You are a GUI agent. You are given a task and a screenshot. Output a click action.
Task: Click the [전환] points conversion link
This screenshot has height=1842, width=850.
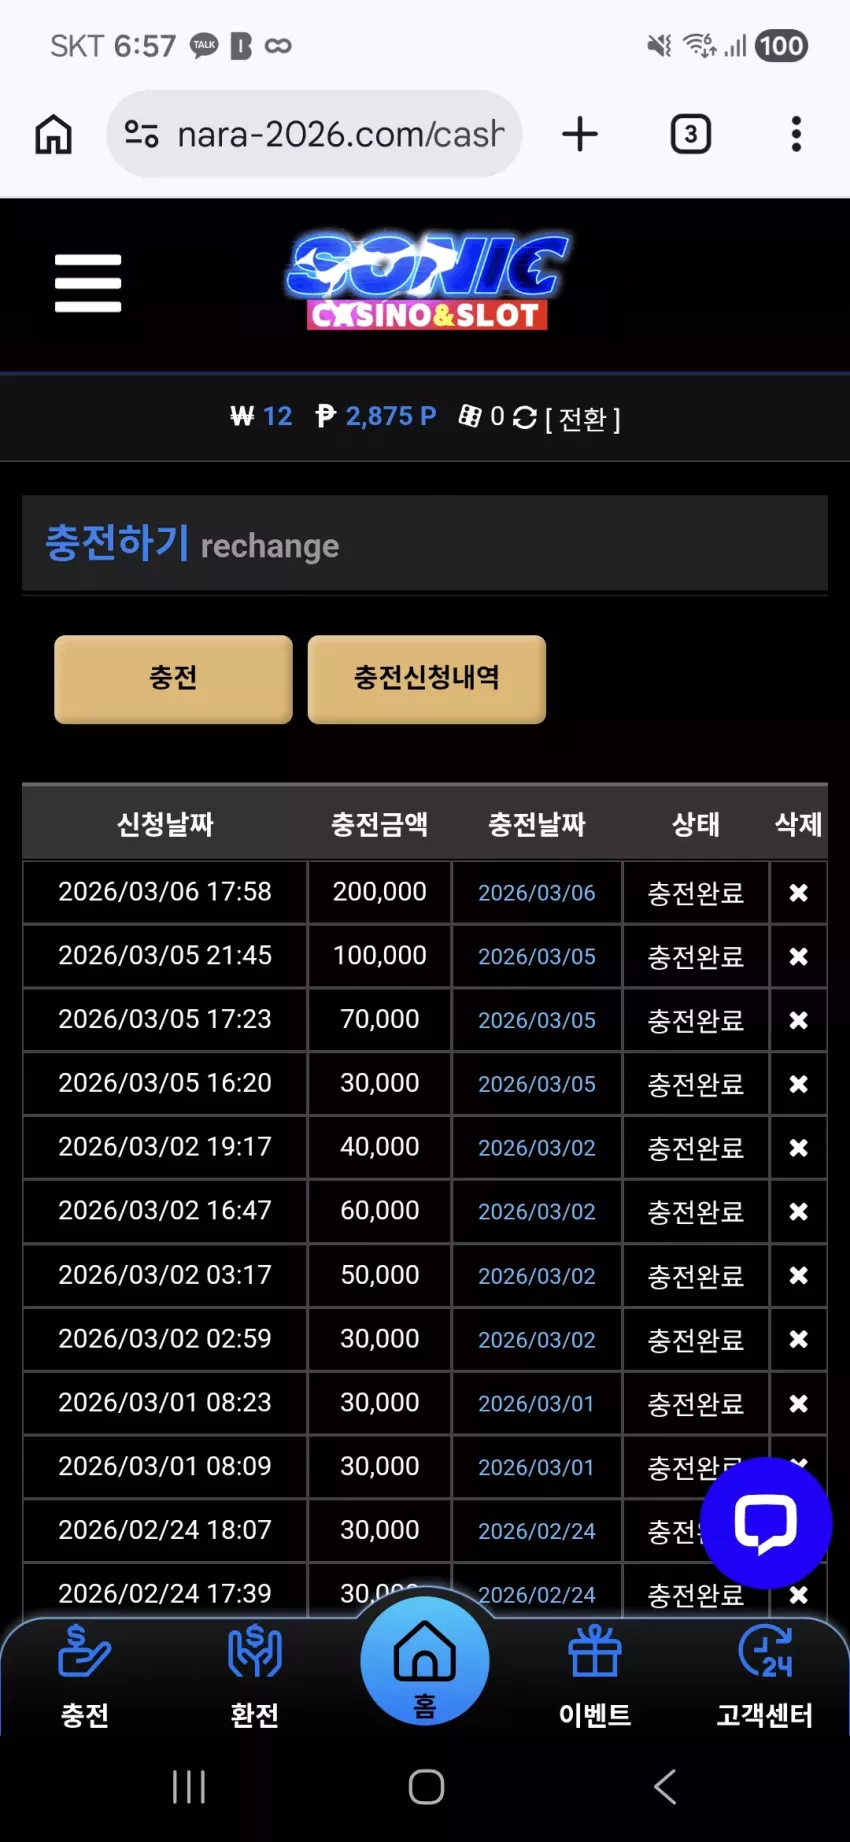(x=583, y=419)
